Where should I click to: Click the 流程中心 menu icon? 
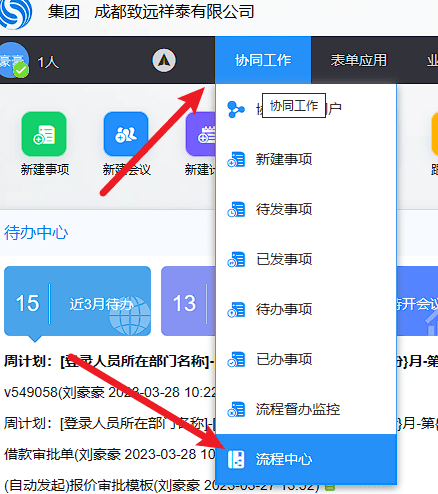point(236,459)
